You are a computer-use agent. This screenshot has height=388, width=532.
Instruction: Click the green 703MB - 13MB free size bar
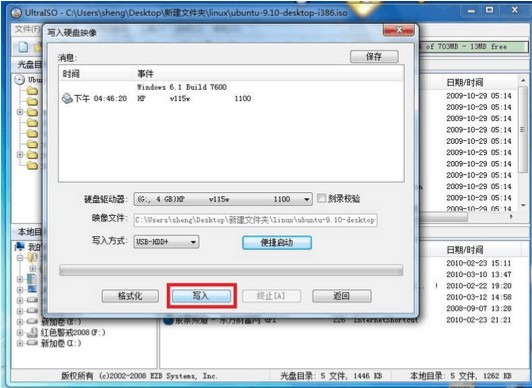[473, 46]
